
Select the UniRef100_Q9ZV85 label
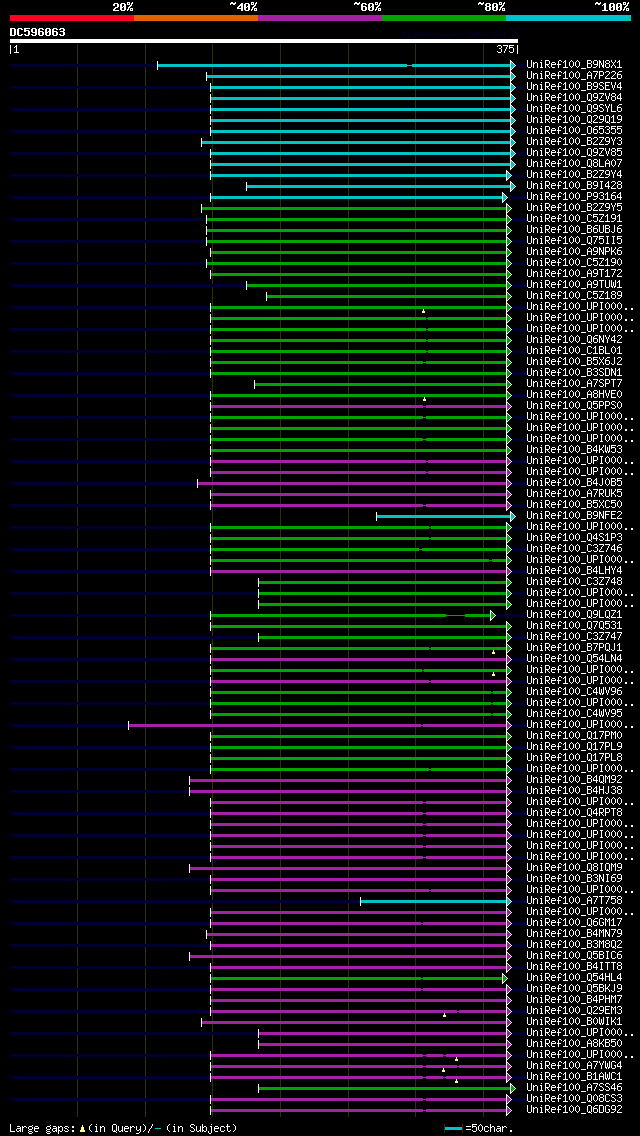click(x=574, y=153)
